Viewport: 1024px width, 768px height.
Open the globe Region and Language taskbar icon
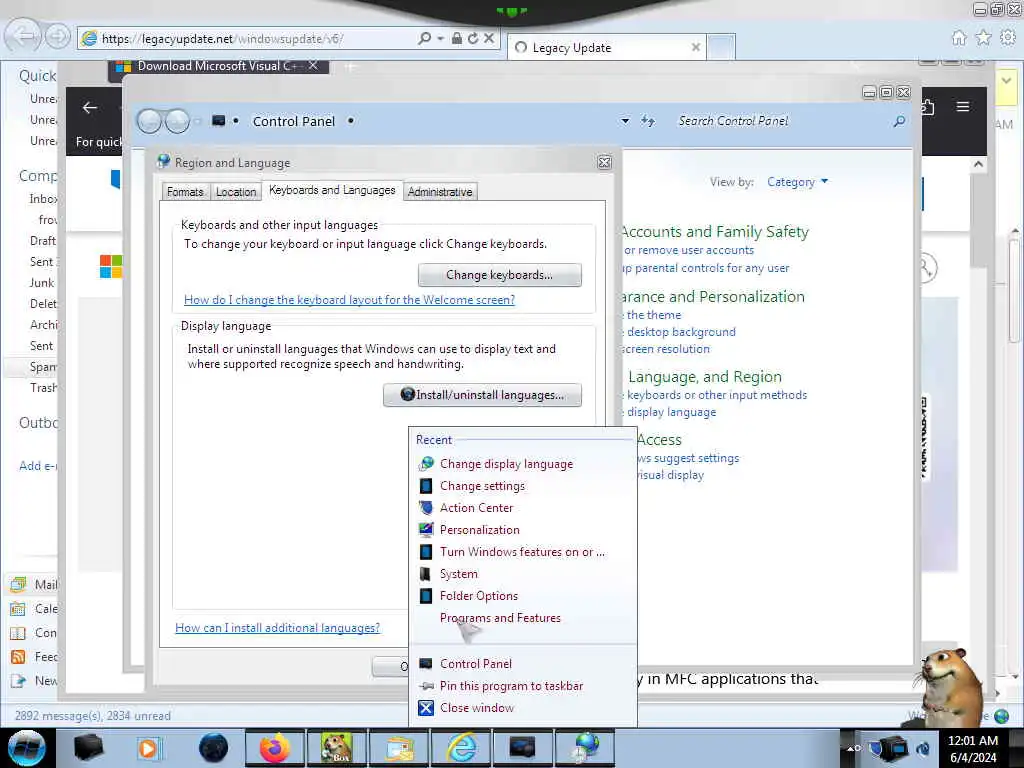click(586, 748)
